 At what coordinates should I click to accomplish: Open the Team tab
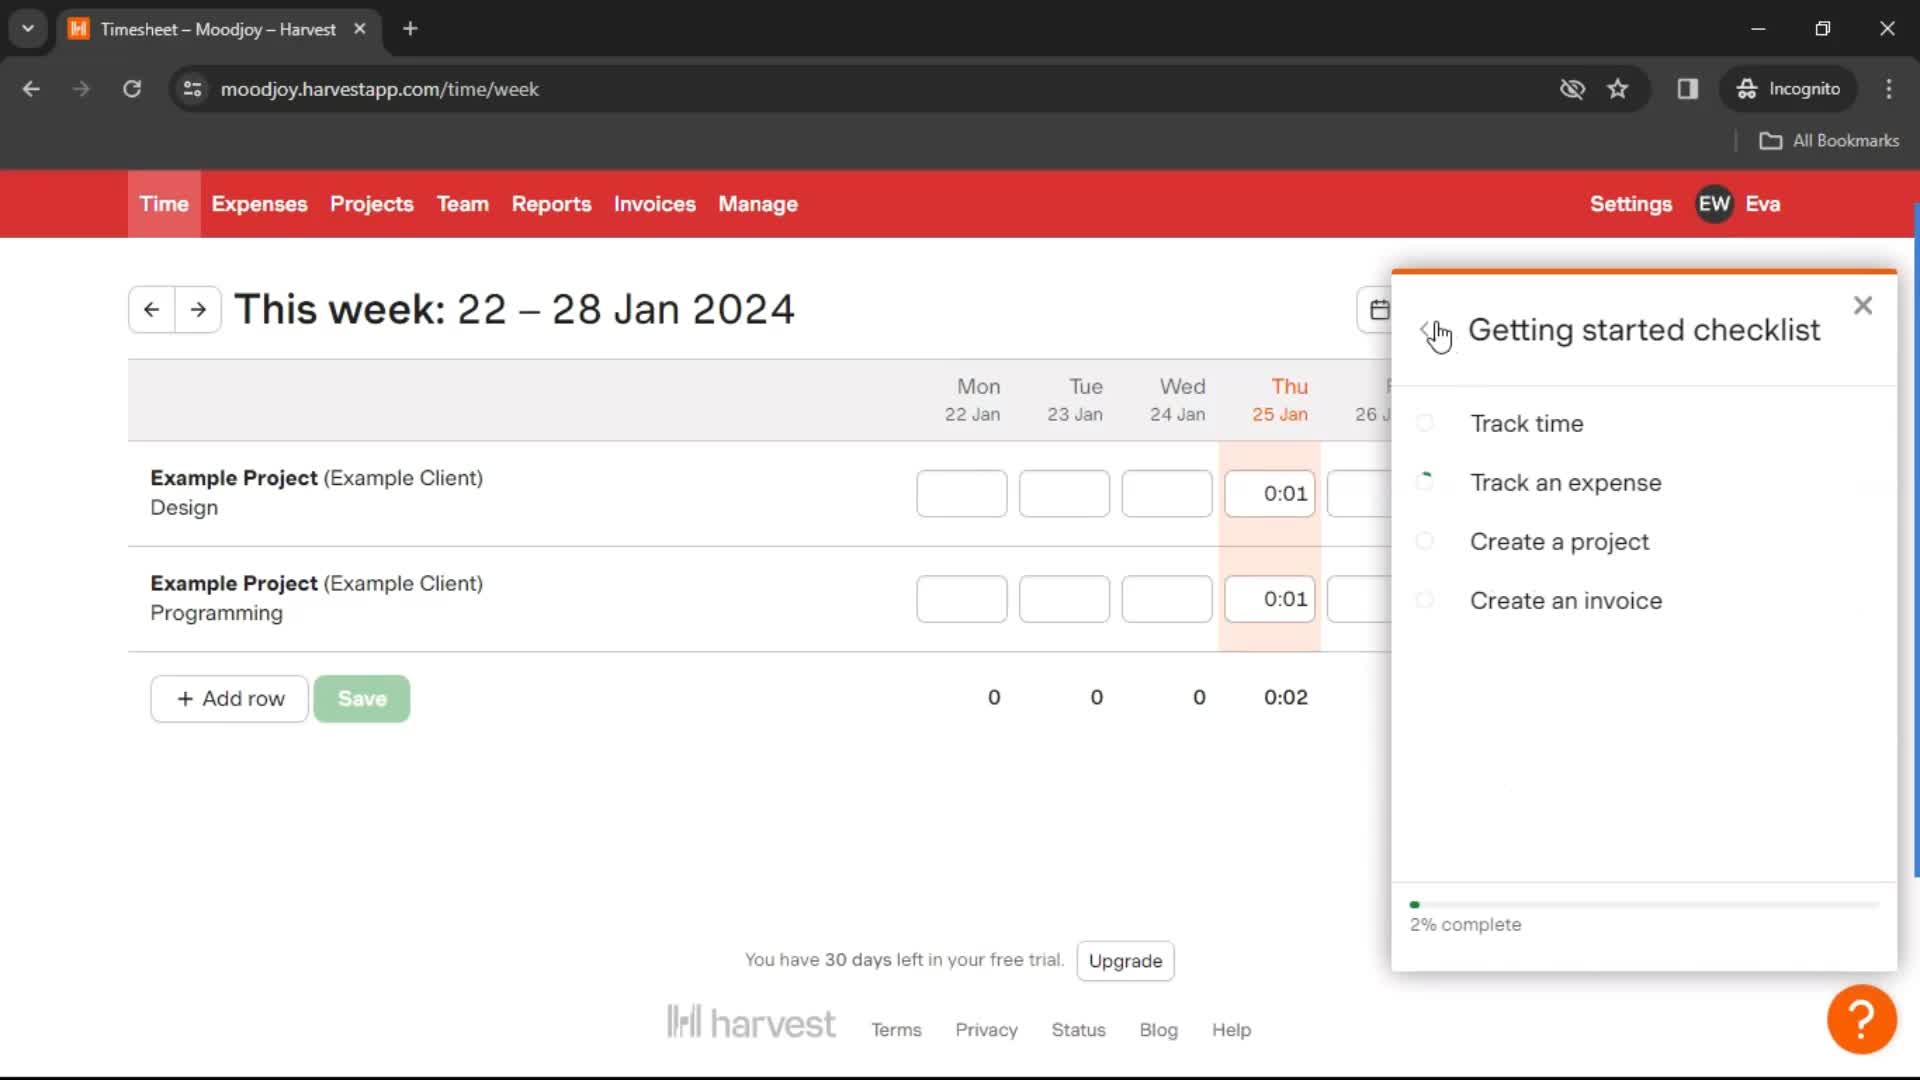tap(463, 204)
